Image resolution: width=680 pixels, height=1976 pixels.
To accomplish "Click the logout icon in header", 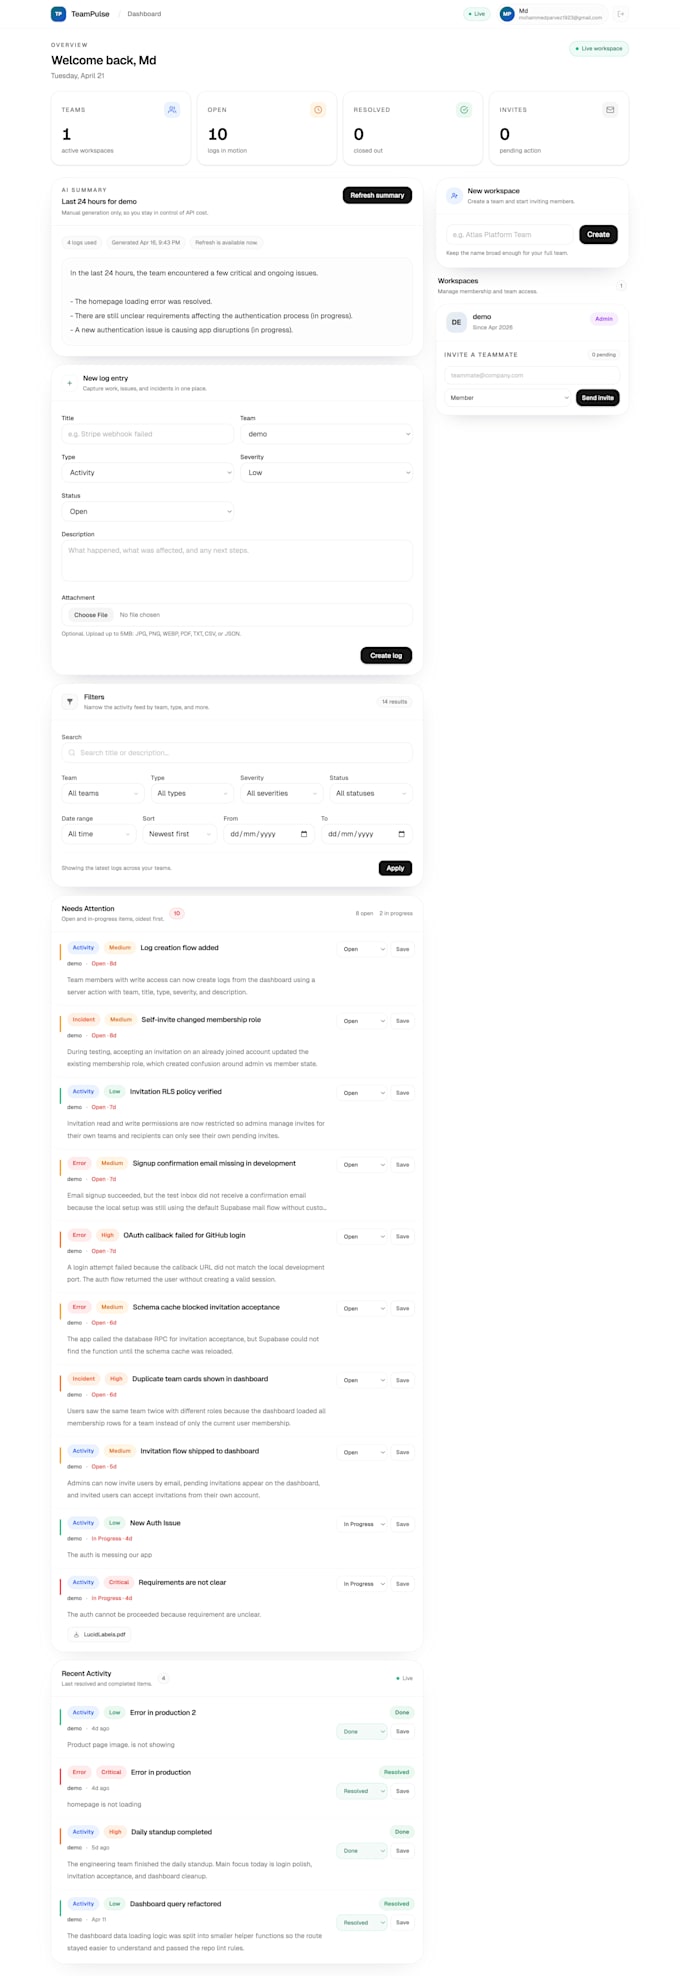I will pos(621,14).
